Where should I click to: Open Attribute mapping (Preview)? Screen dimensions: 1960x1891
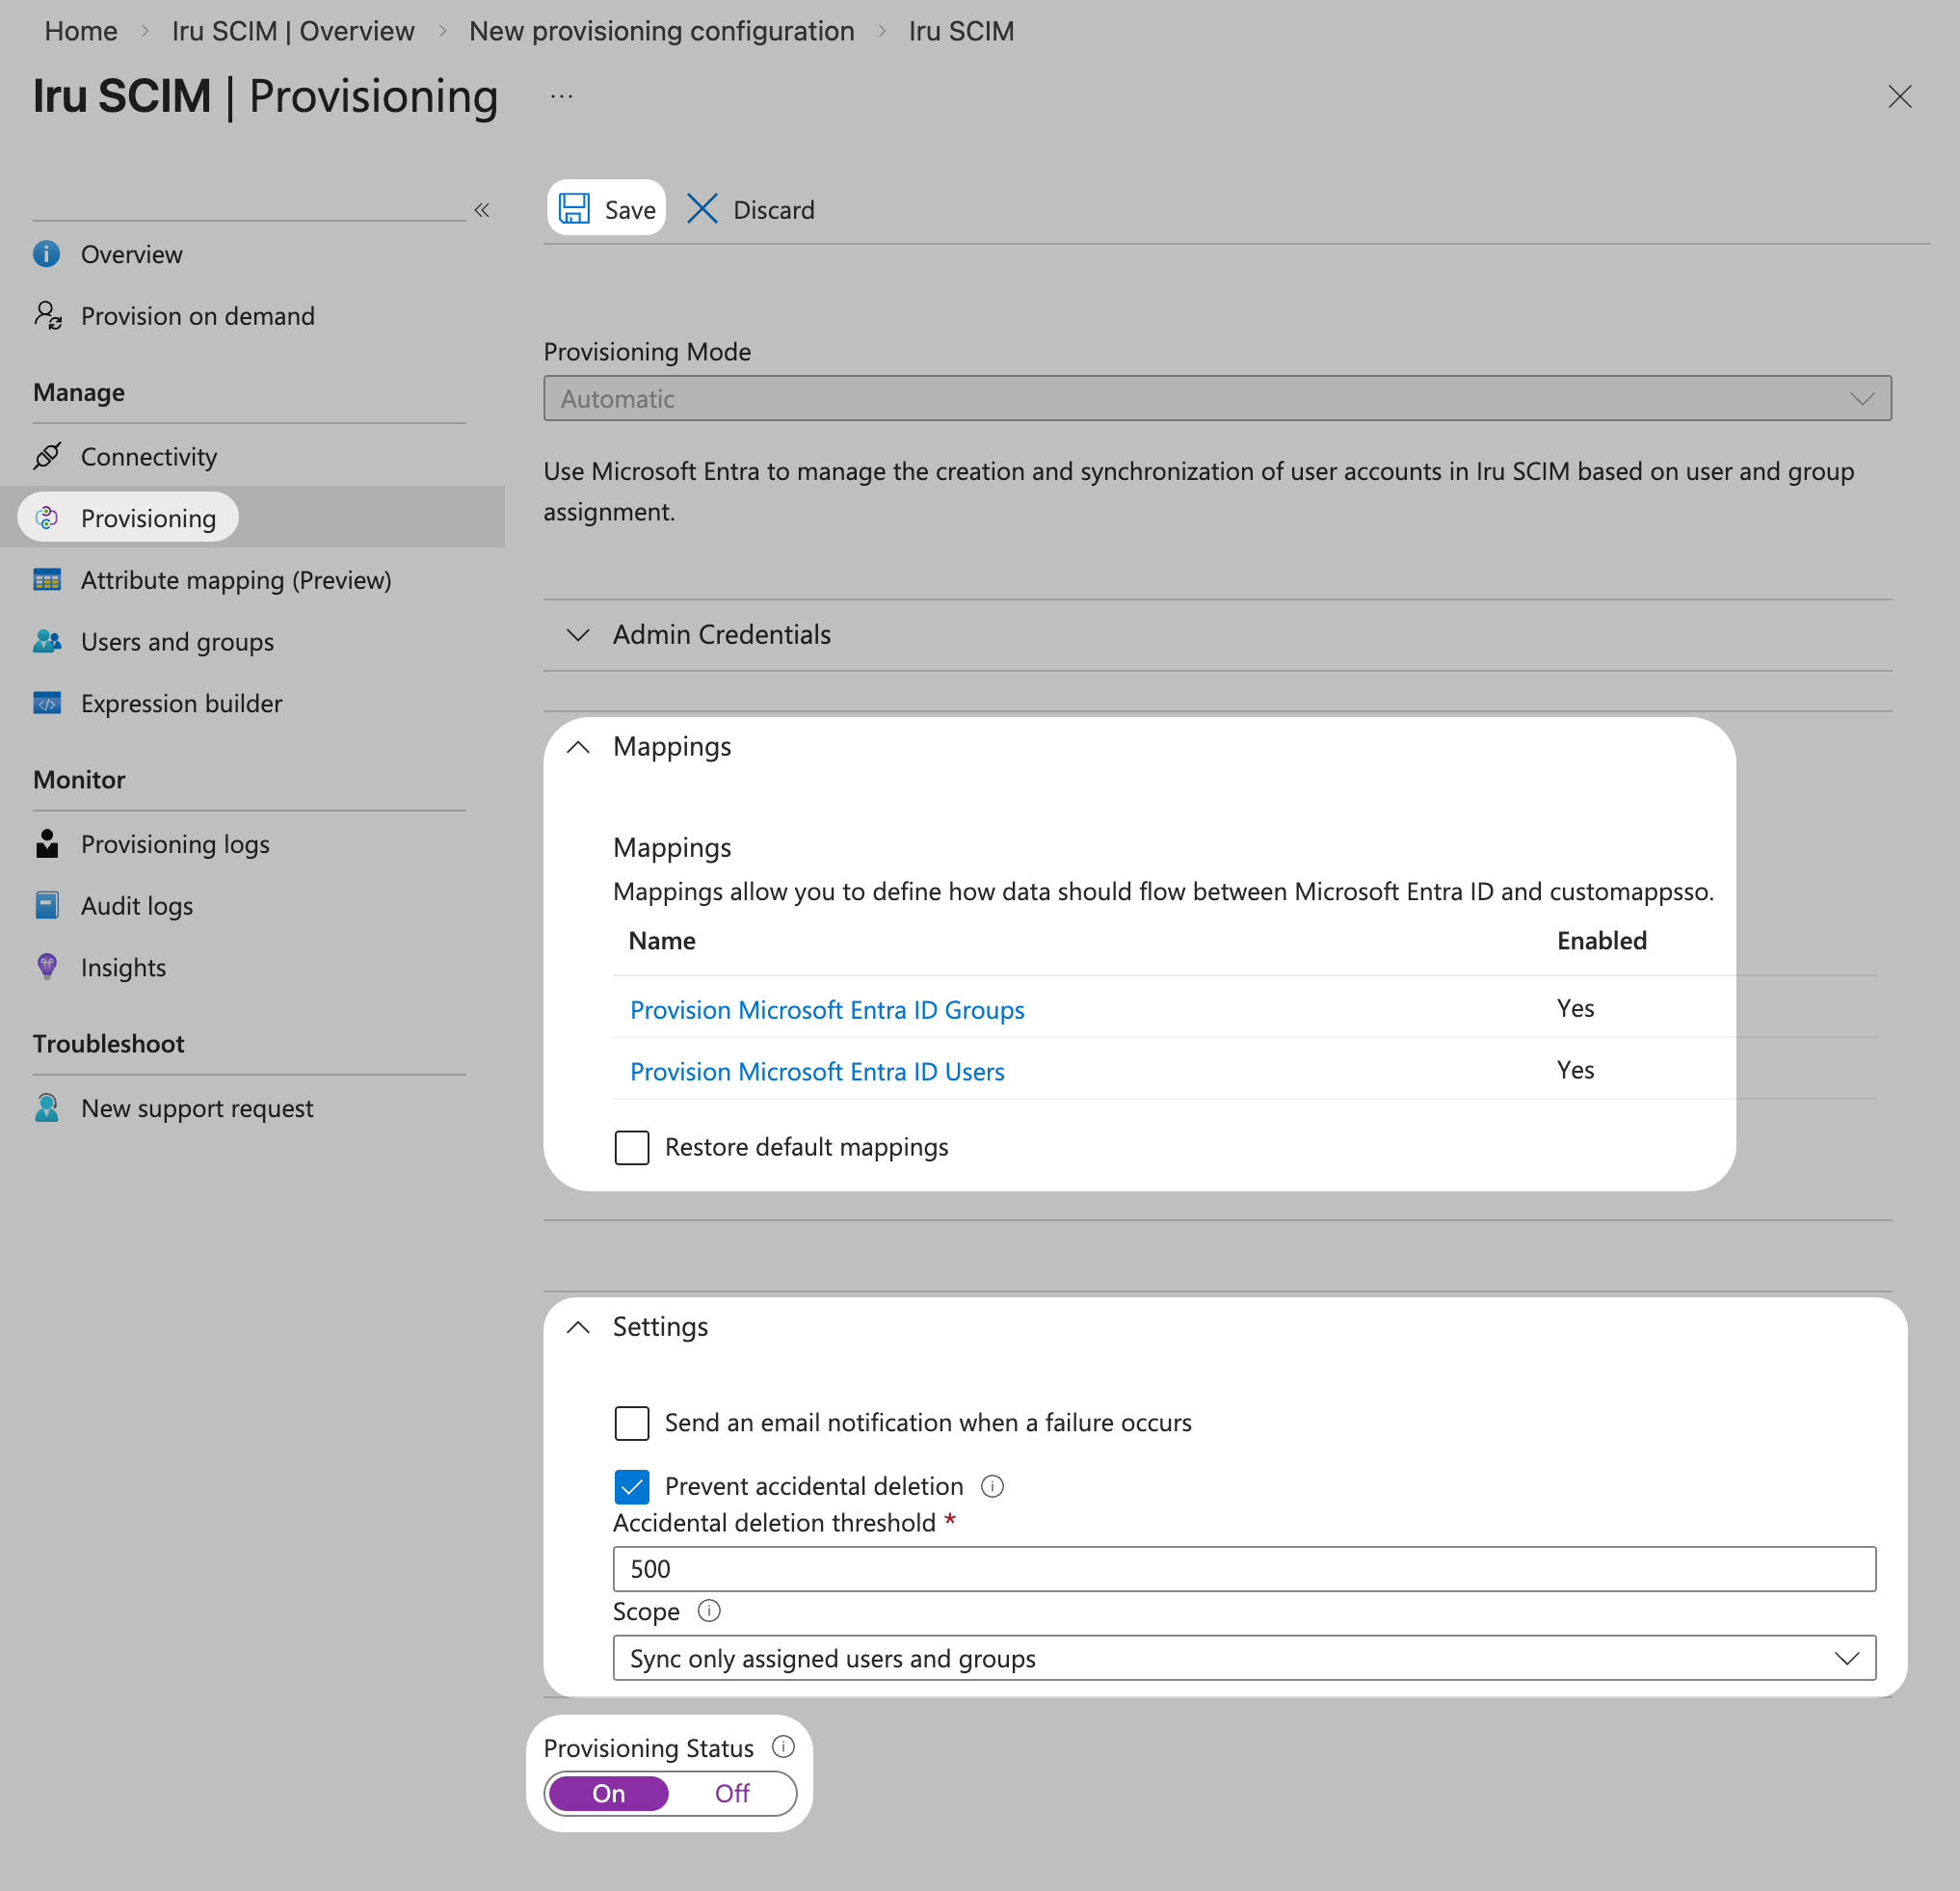pyautogui.click(x=236, y=580)
